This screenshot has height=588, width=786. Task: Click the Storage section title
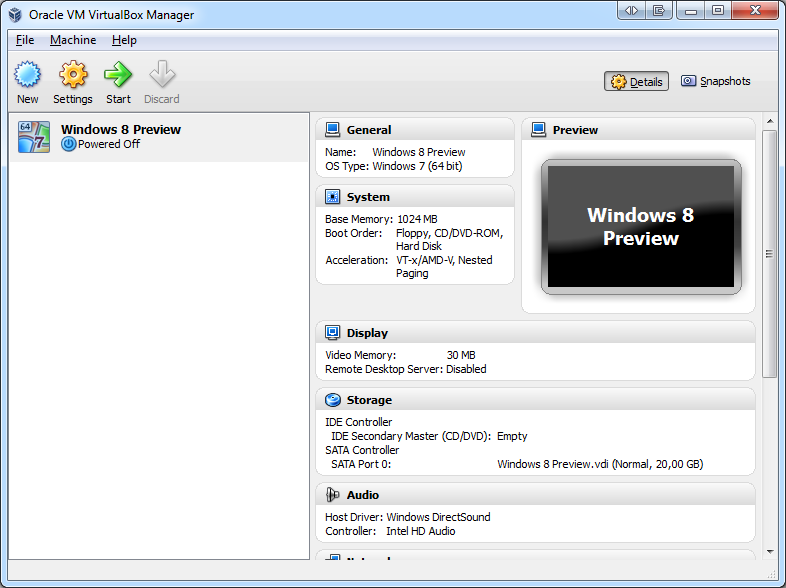pyautogui.click(x=369, y=400)
